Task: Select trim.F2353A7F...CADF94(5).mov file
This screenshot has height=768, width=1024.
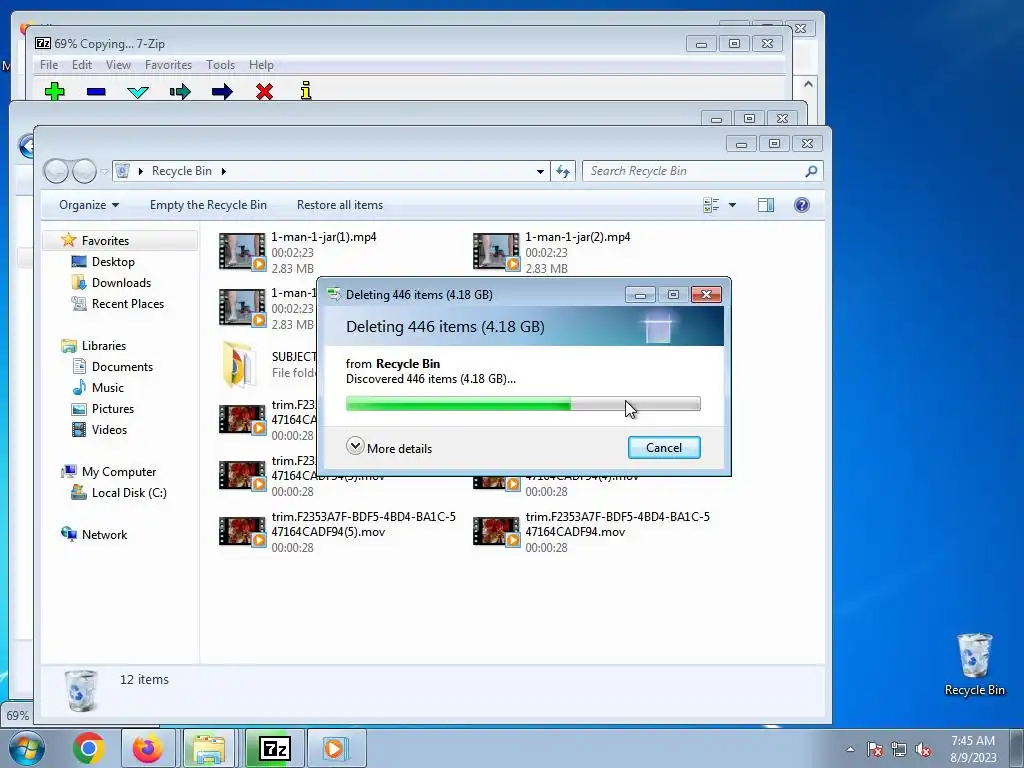Action: click(338, 532)
